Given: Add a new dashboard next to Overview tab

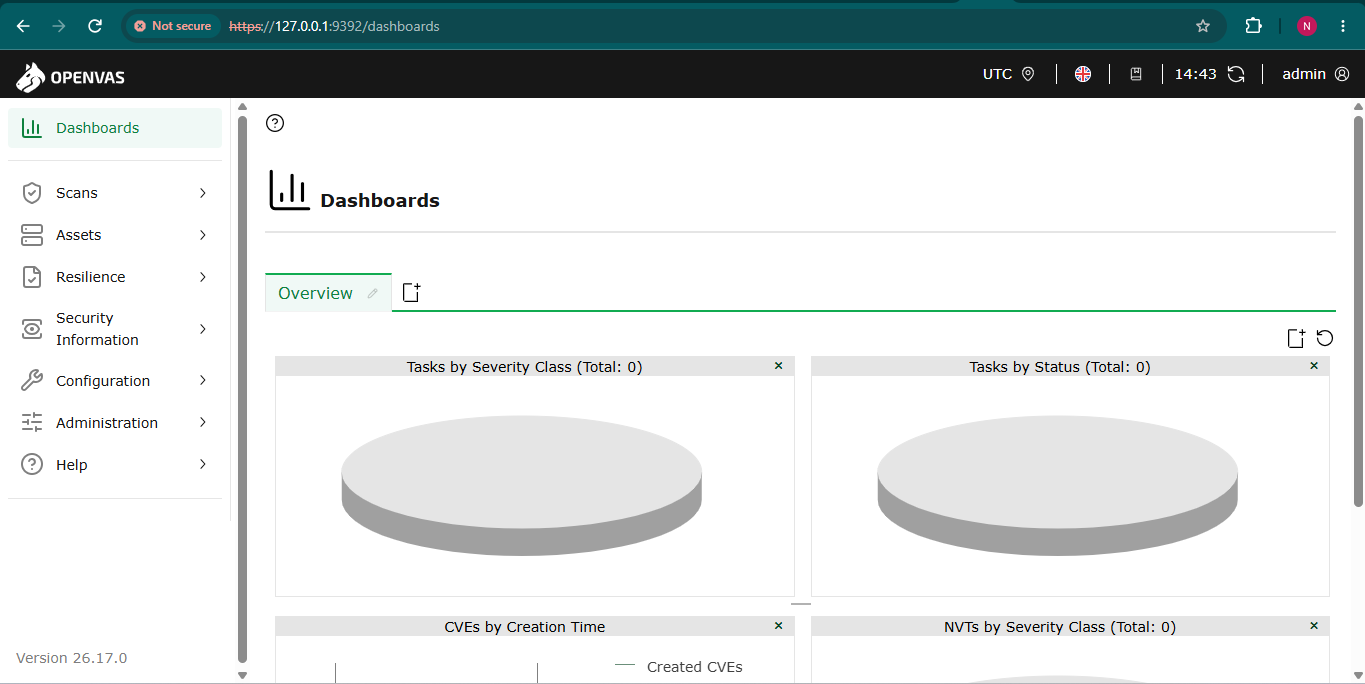Looking at the screenshot, I should click(x=411, y=292).
